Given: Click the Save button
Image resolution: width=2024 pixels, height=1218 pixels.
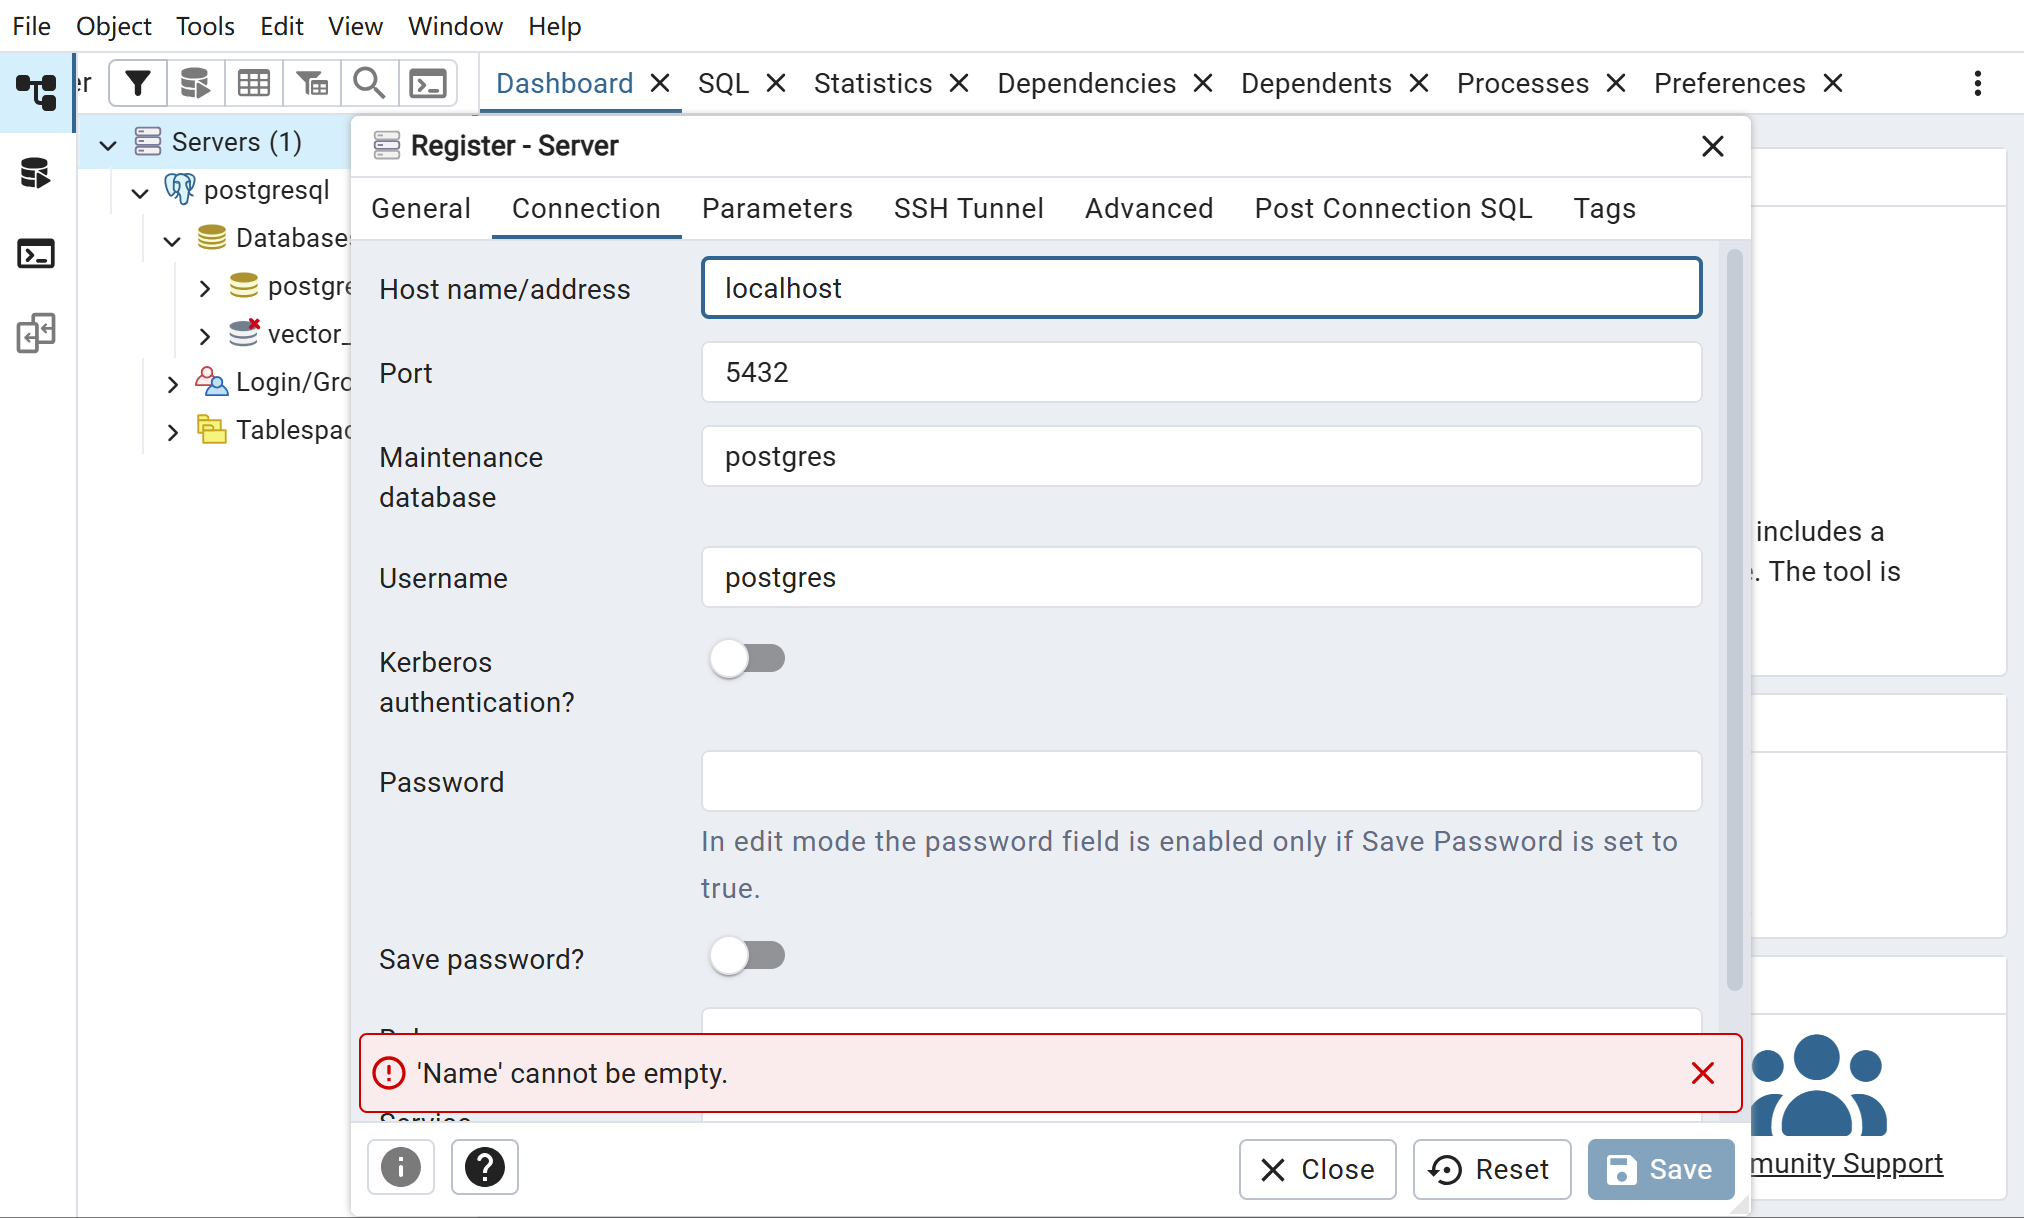Looking at the screenshot, I should 1660,1169.
